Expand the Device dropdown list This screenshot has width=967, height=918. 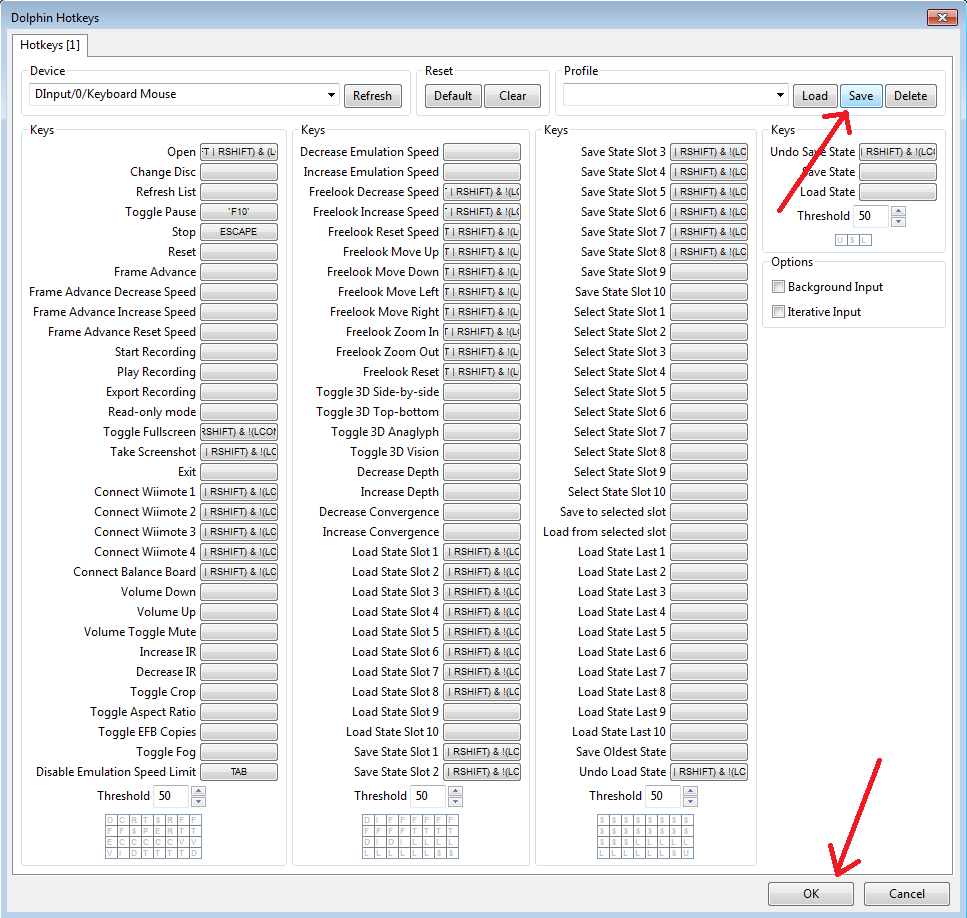331,94
